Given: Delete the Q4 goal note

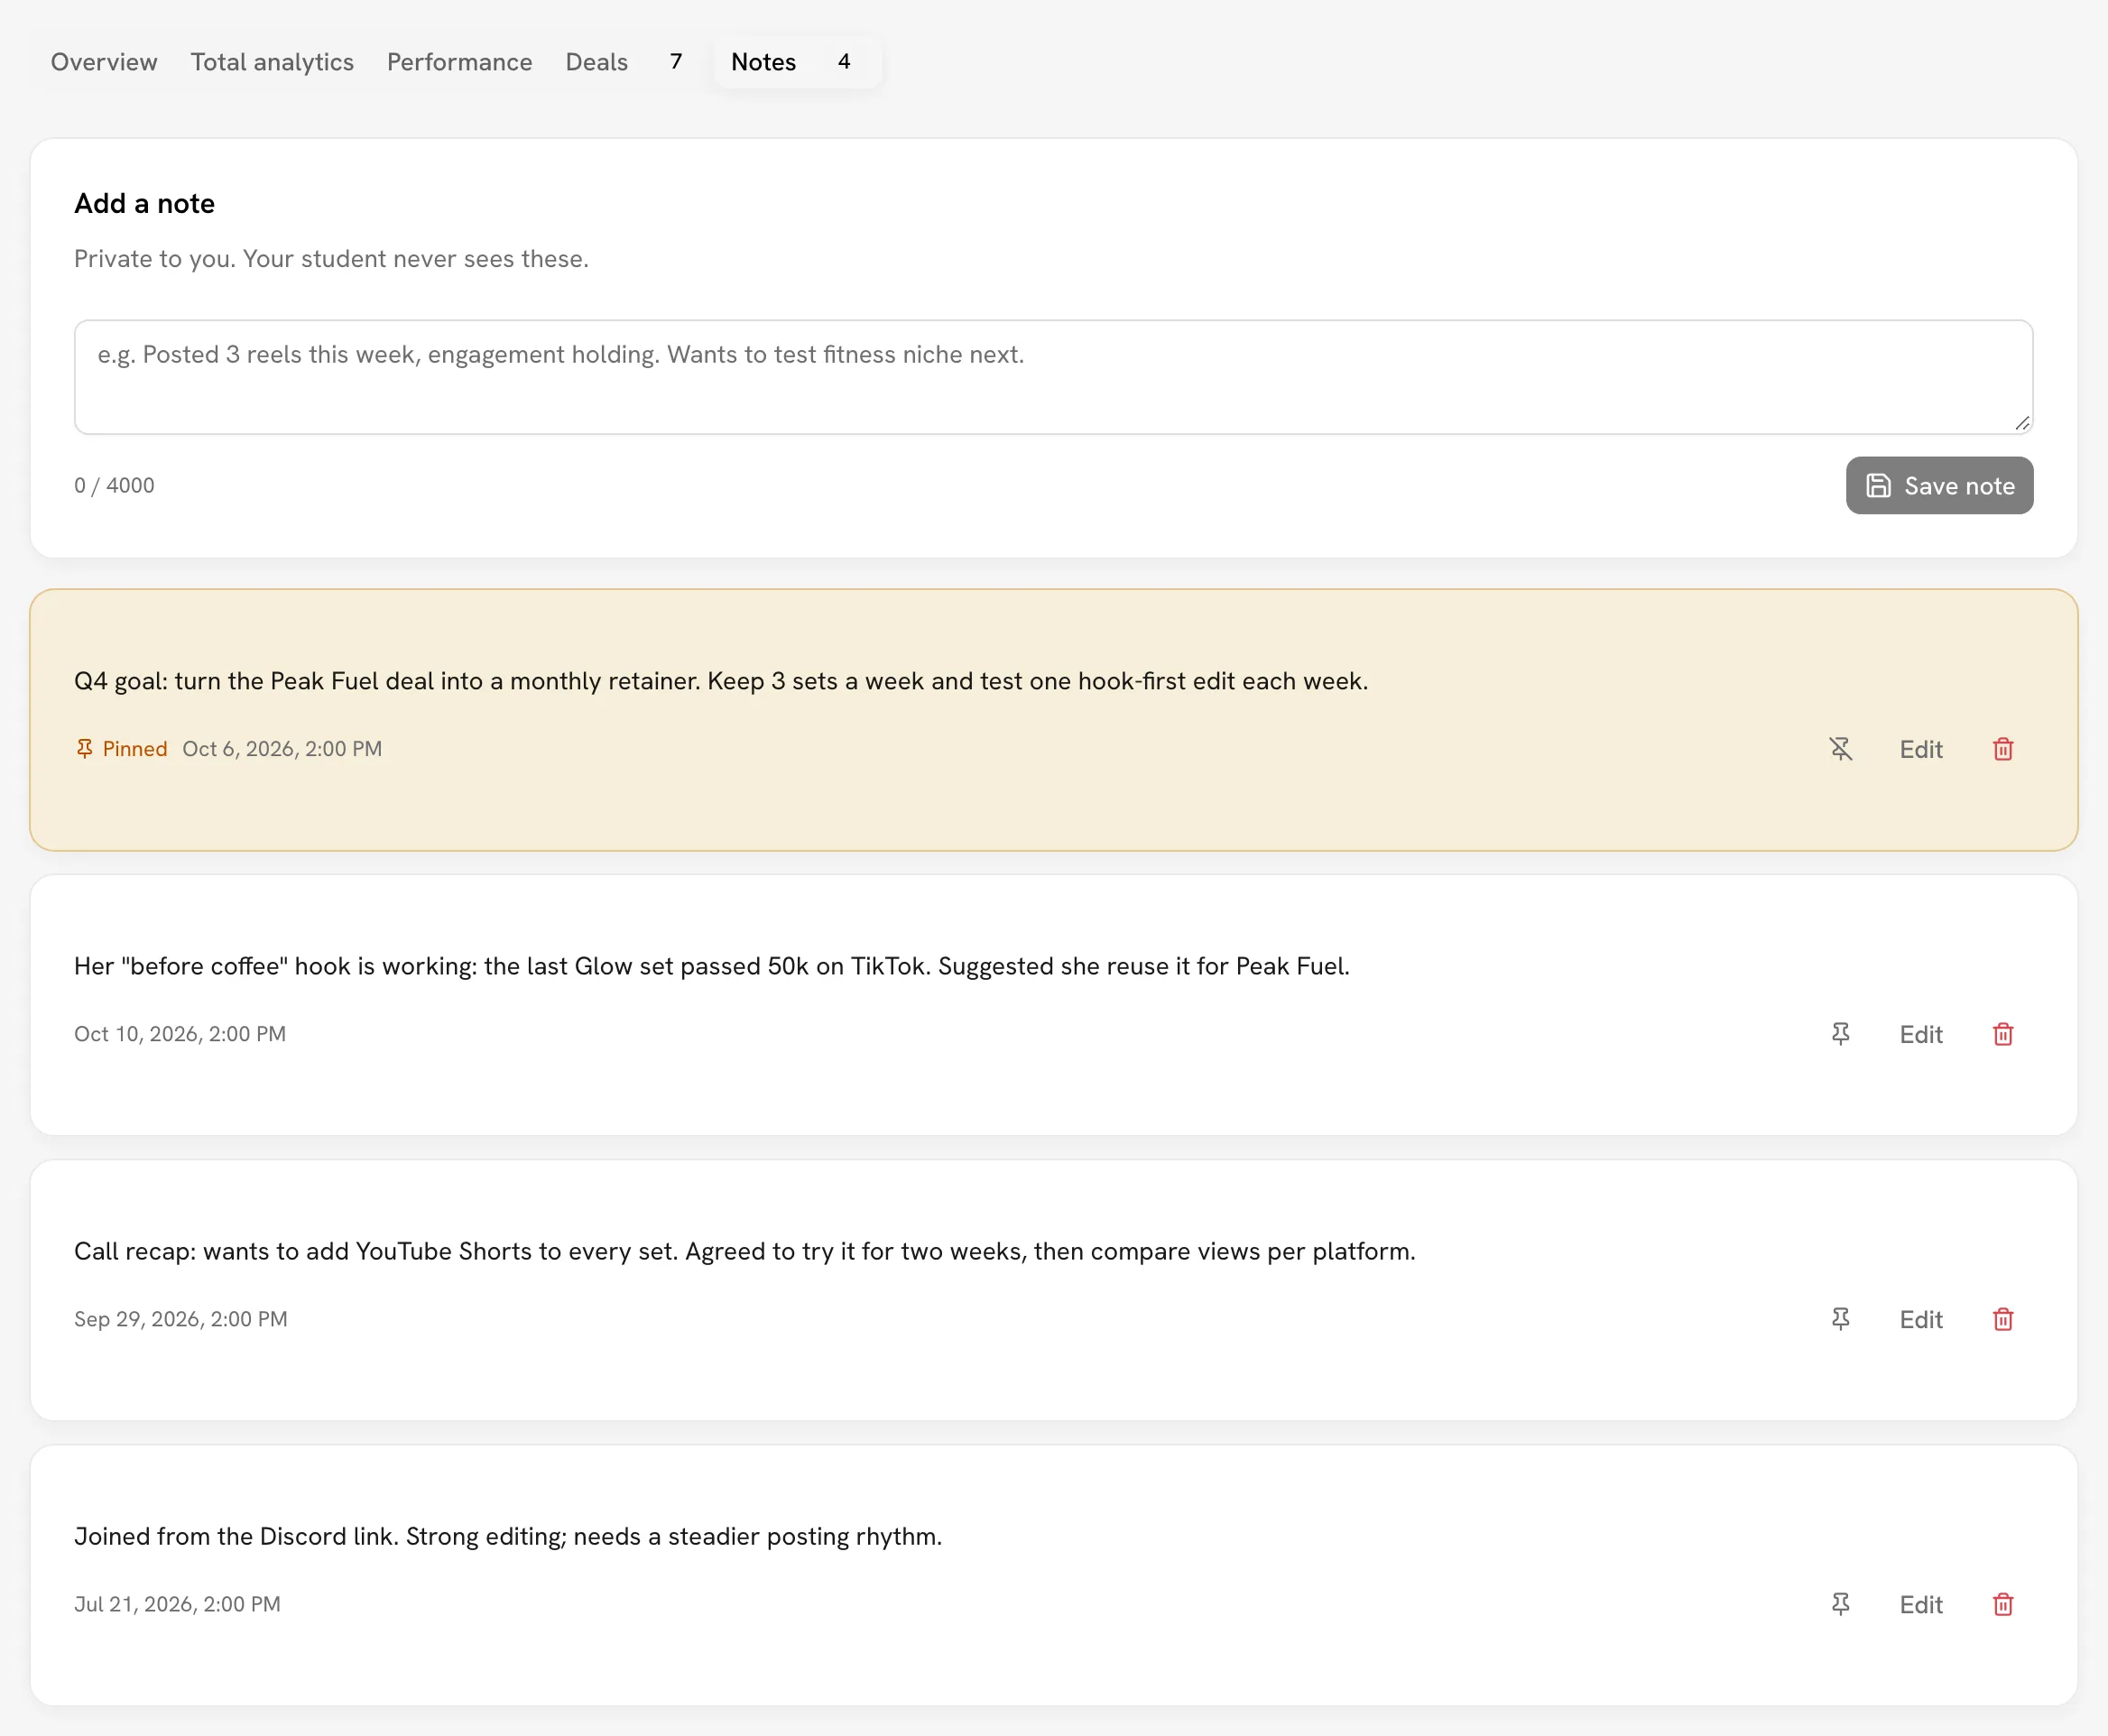Looking at the screenshot, I should [x=2002, y=749].
